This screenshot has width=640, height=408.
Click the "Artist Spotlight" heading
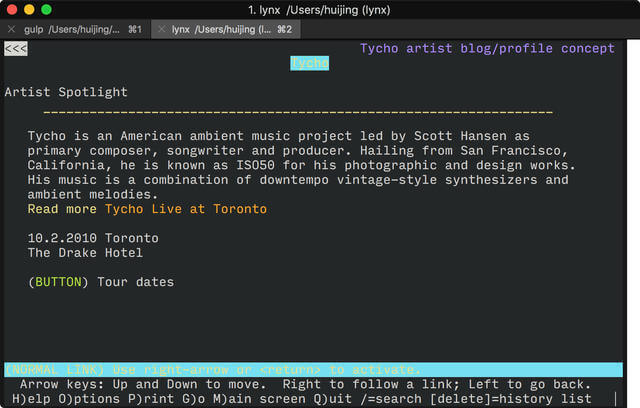click(x=66, y=92)
